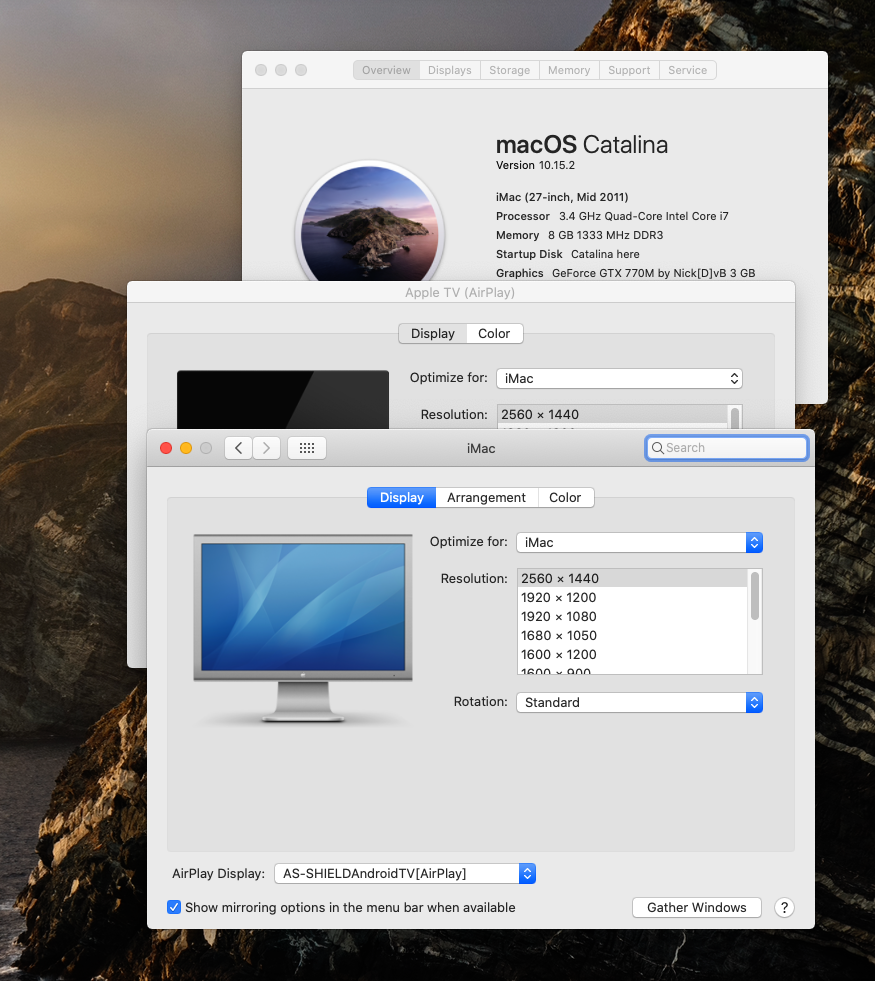
Task: Select Display tab in Apple TV window
Action: click(x=433, y=333)
